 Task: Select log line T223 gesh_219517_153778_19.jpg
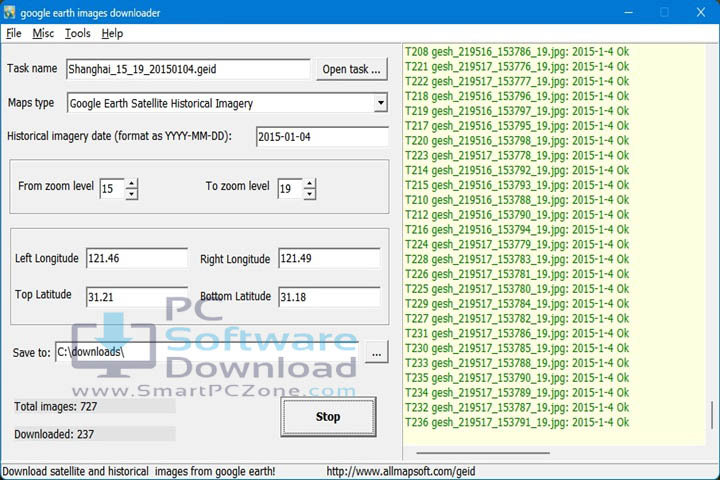coord(517,155)
